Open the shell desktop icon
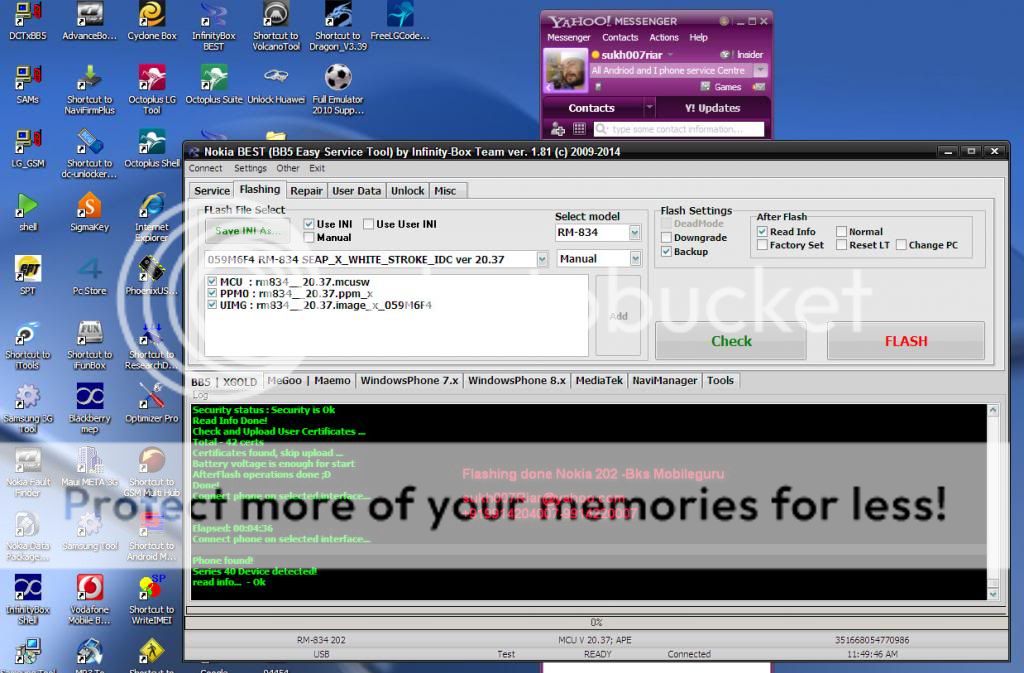The width and height of the screenshot is (1024, 673). pyautogui.click(x=28, y=212)
